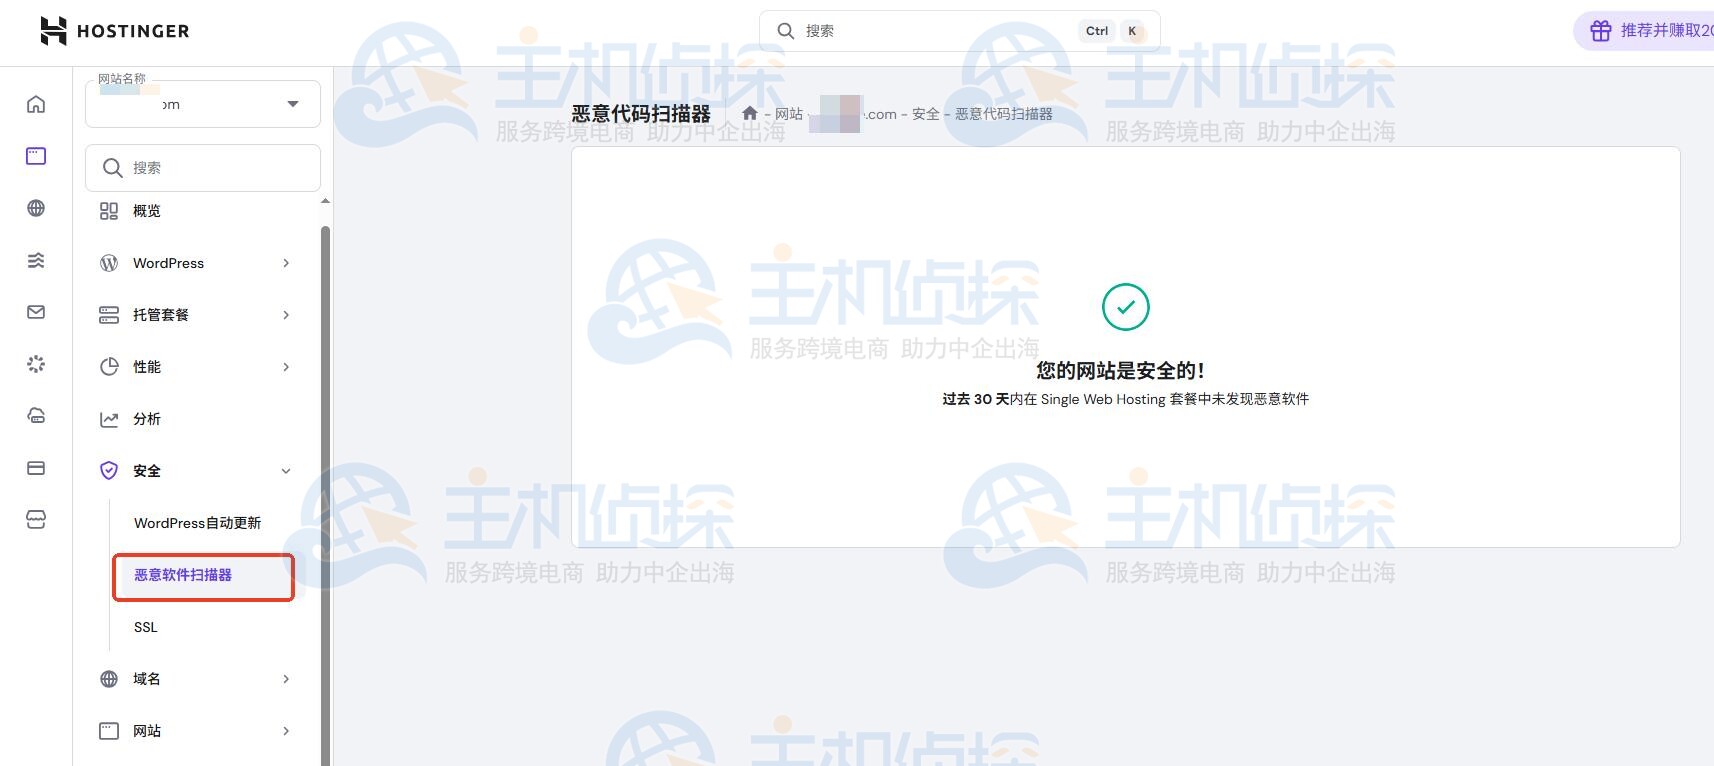Click the hosting plan server icon

pyautogui.click(x=109, y=315)
